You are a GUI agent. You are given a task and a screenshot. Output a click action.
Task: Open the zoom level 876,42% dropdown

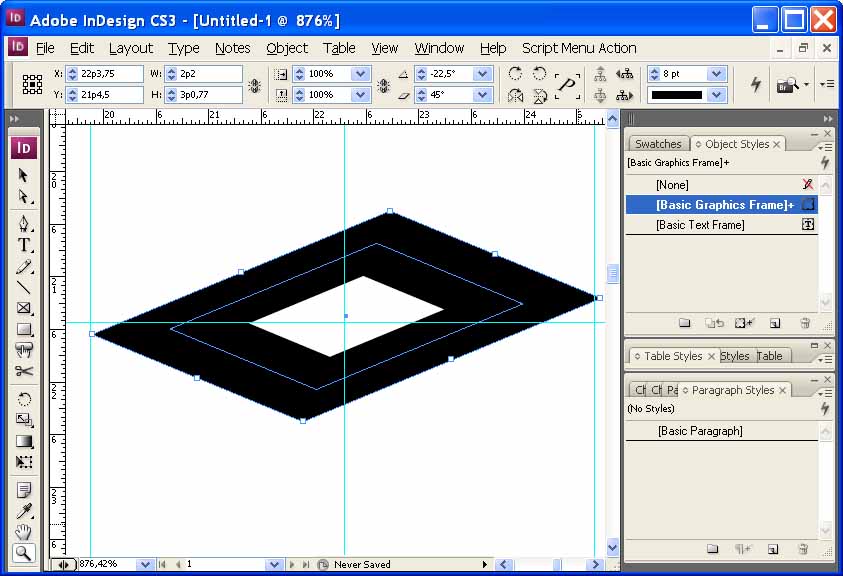(145, 564)
